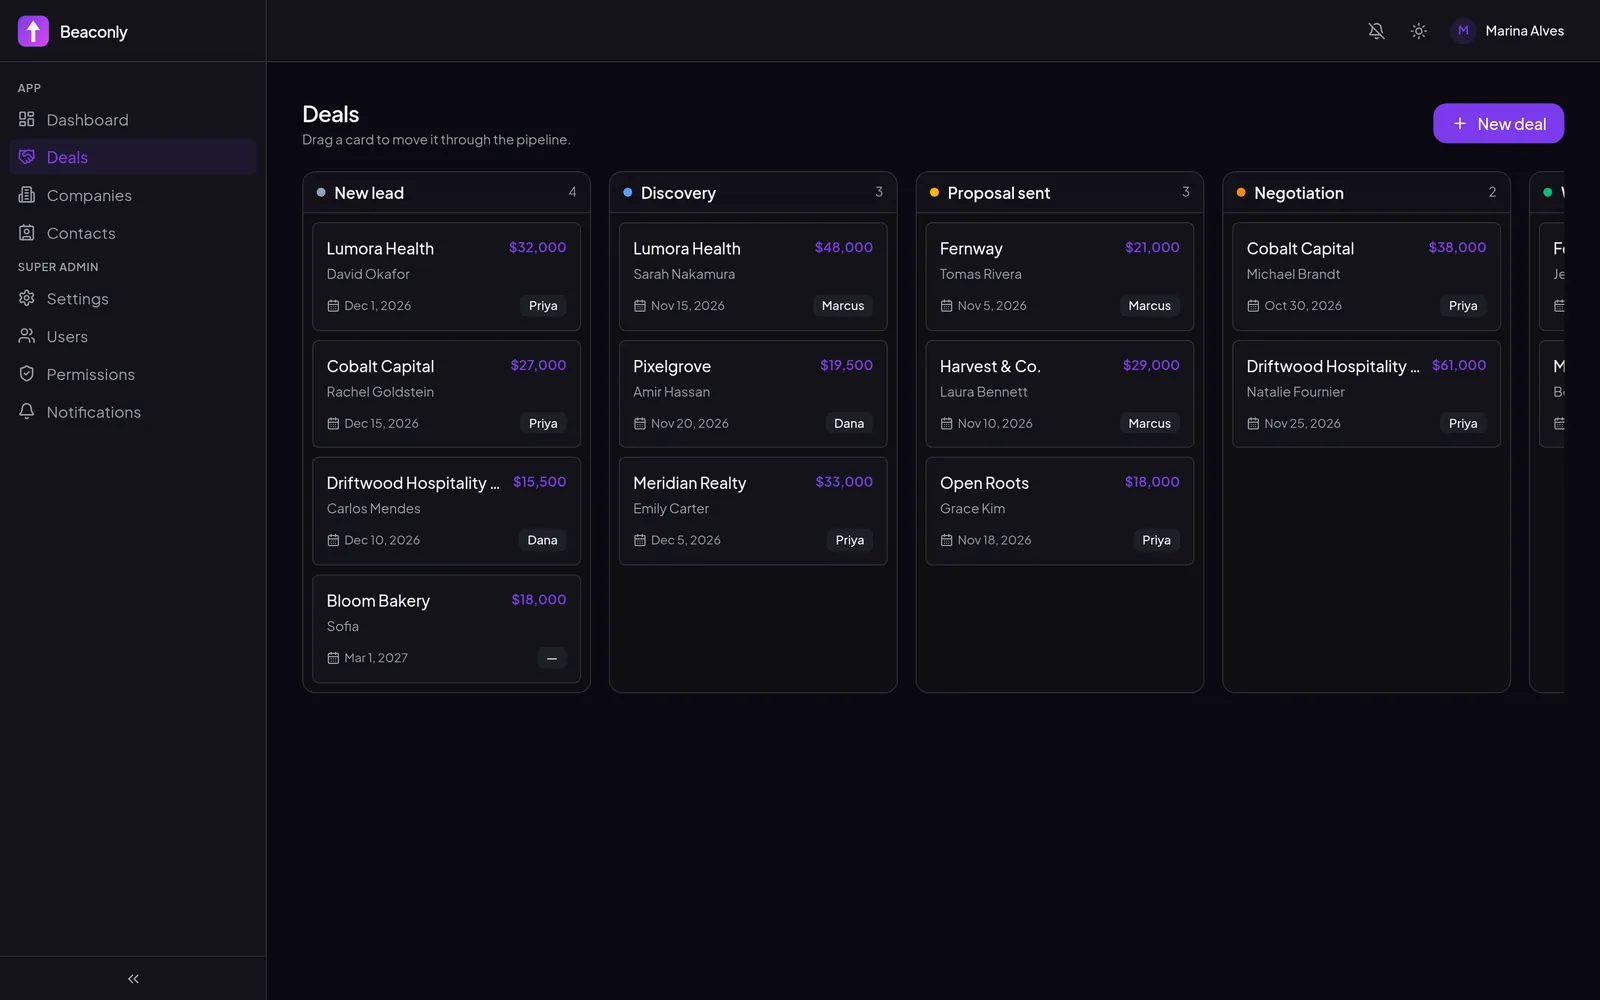Click the Beaconly logo icon
The image size is (1600, 1000).
click(x=33, y=31)
